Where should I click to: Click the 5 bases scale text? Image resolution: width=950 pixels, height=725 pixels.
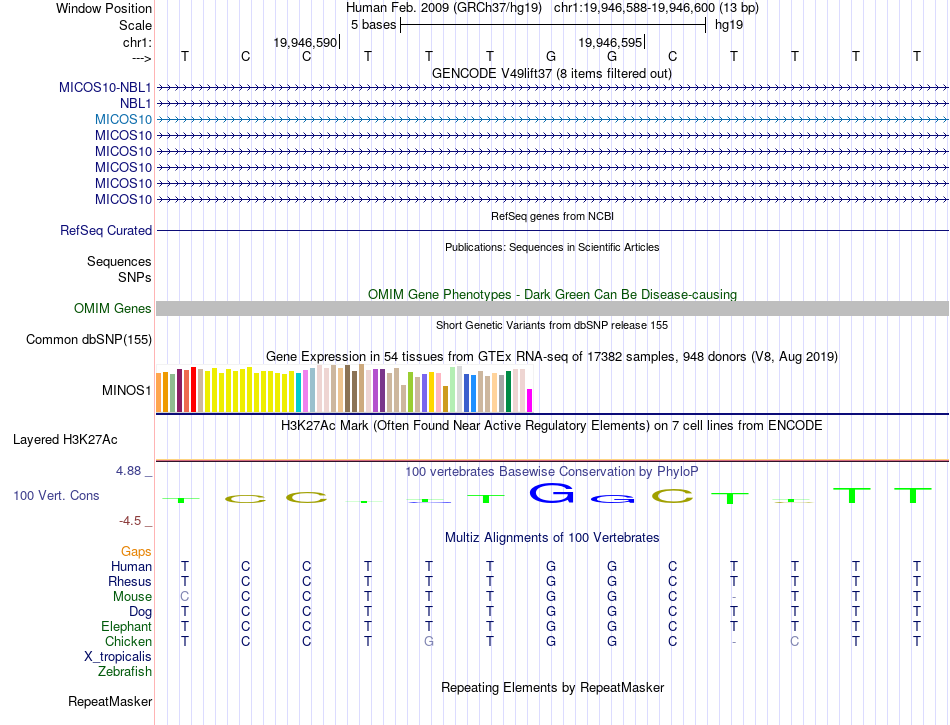pyautogui.click(x=373, y=25)
